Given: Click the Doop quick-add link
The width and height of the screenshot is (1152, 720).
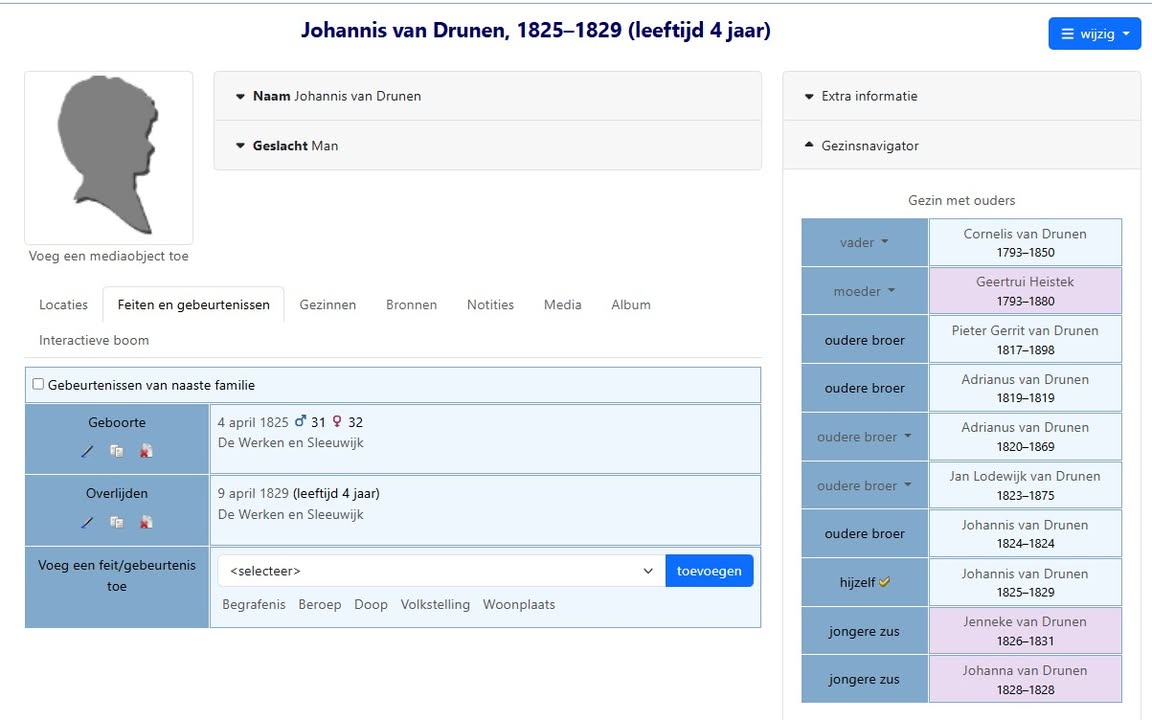Looking at the screenshot, I should coord(370,605).
